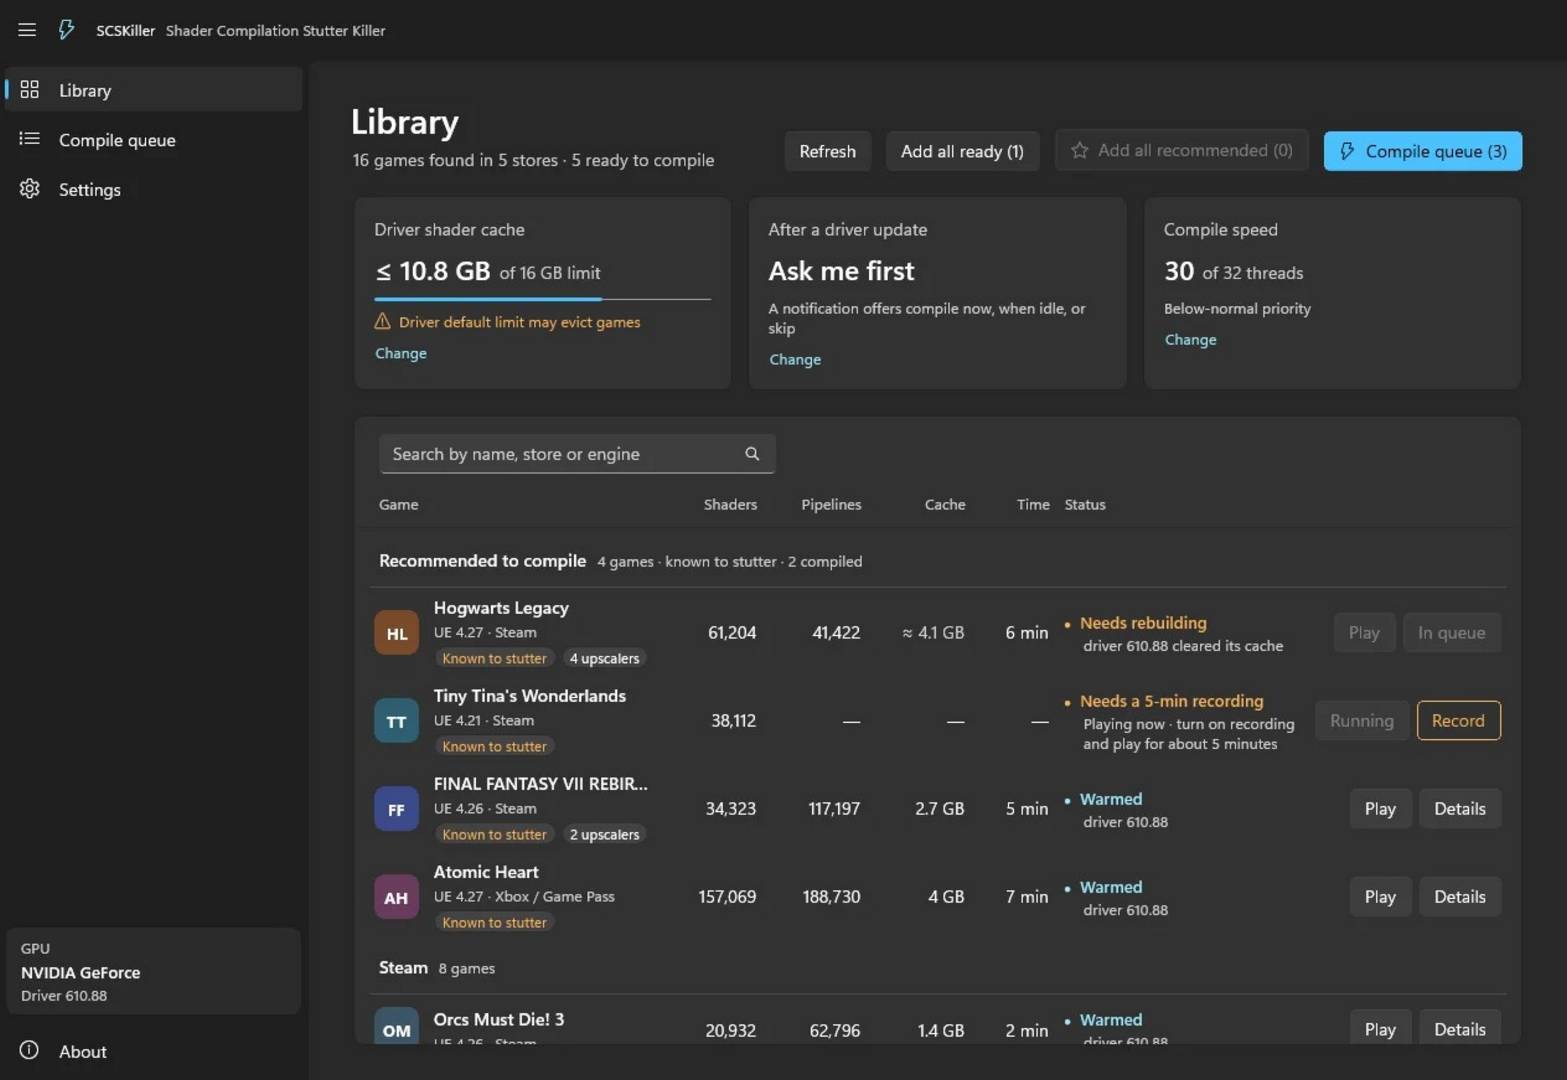Open Settings from the sidebar
This screenshot has width=1567, height=1080.
point(154,189)
